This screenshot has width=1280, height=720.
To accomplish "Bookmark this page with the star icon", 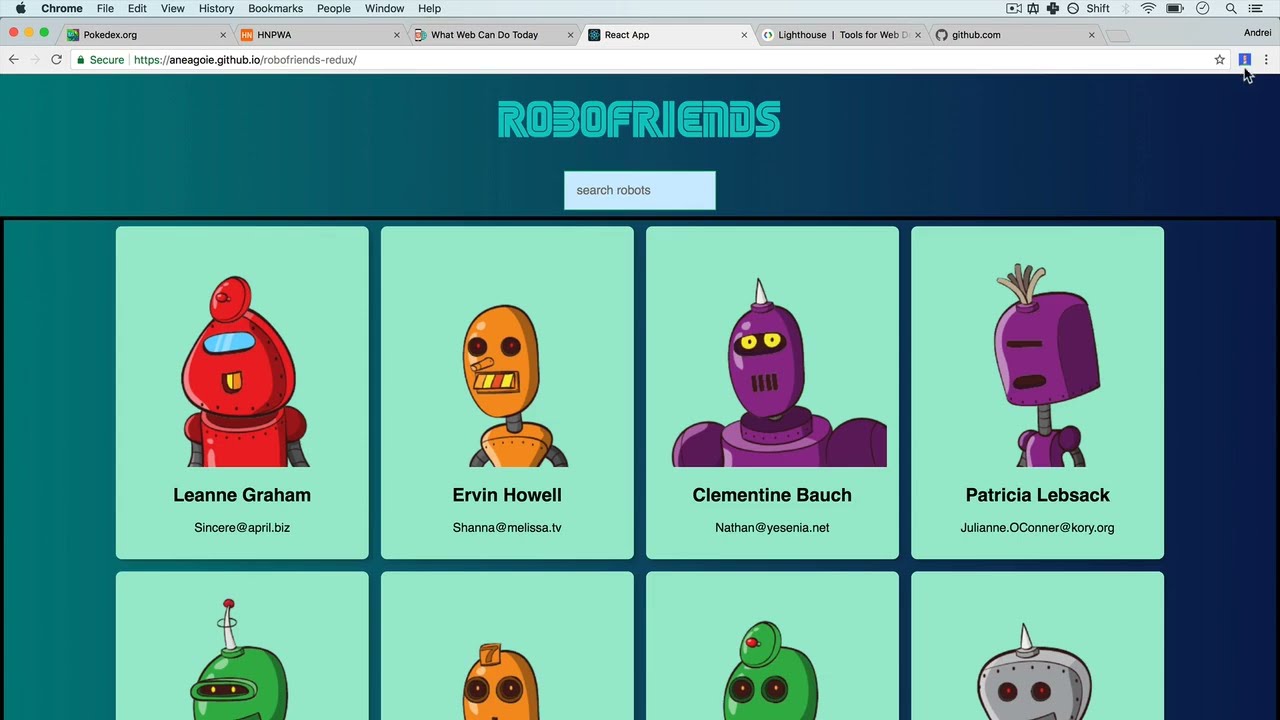I will (x=1220, y=60).
